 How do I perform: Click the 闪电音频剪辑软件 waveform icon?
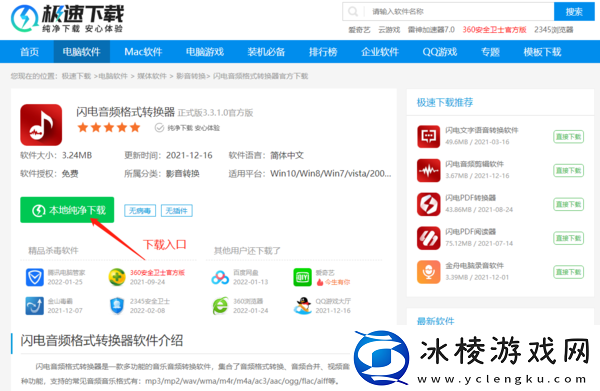pos(429,170)
